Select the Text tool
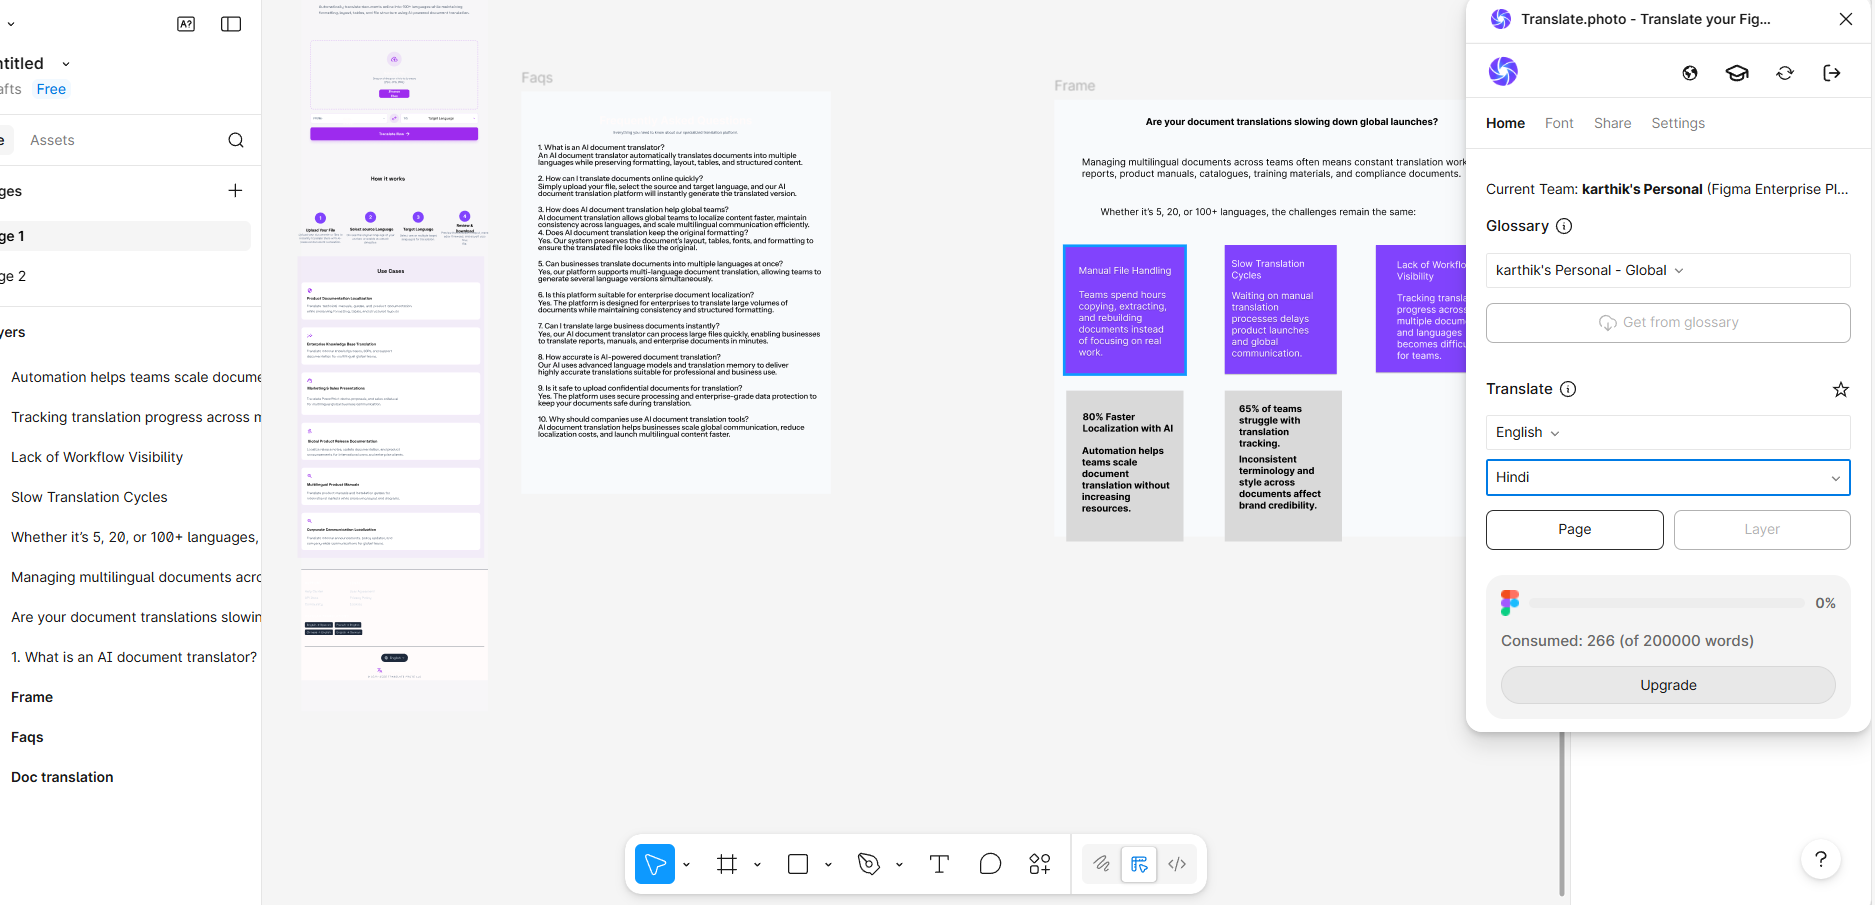 coord(939,864)
